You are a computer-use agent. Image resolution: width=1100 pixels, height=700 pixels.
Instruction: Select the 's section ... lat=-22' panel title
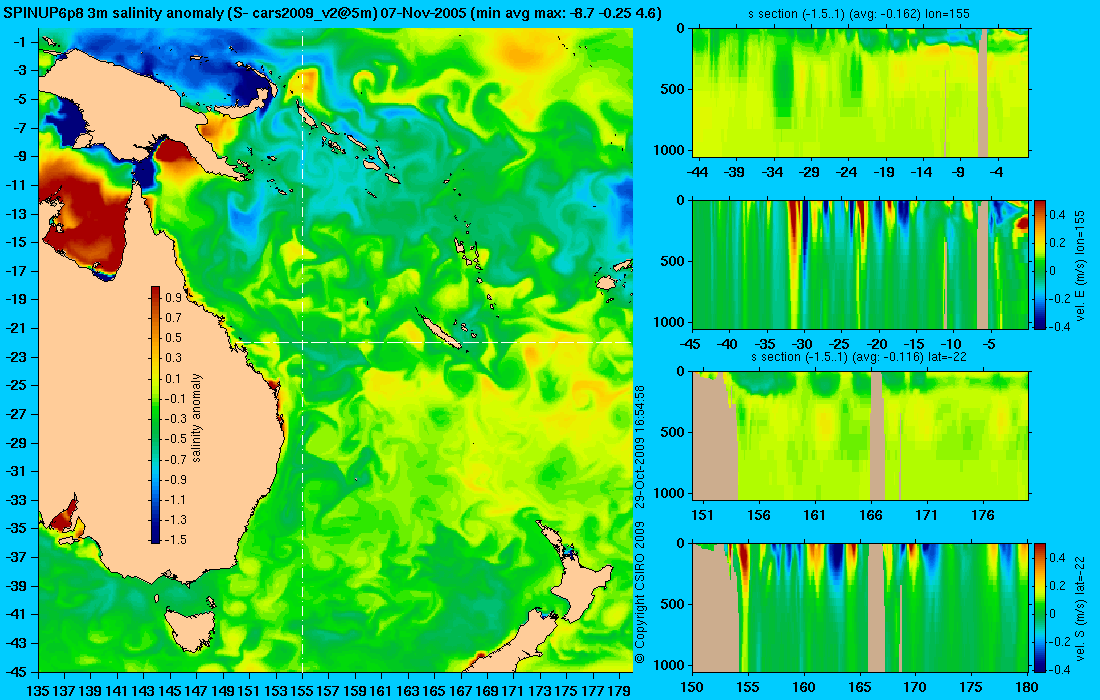point(859,357)
